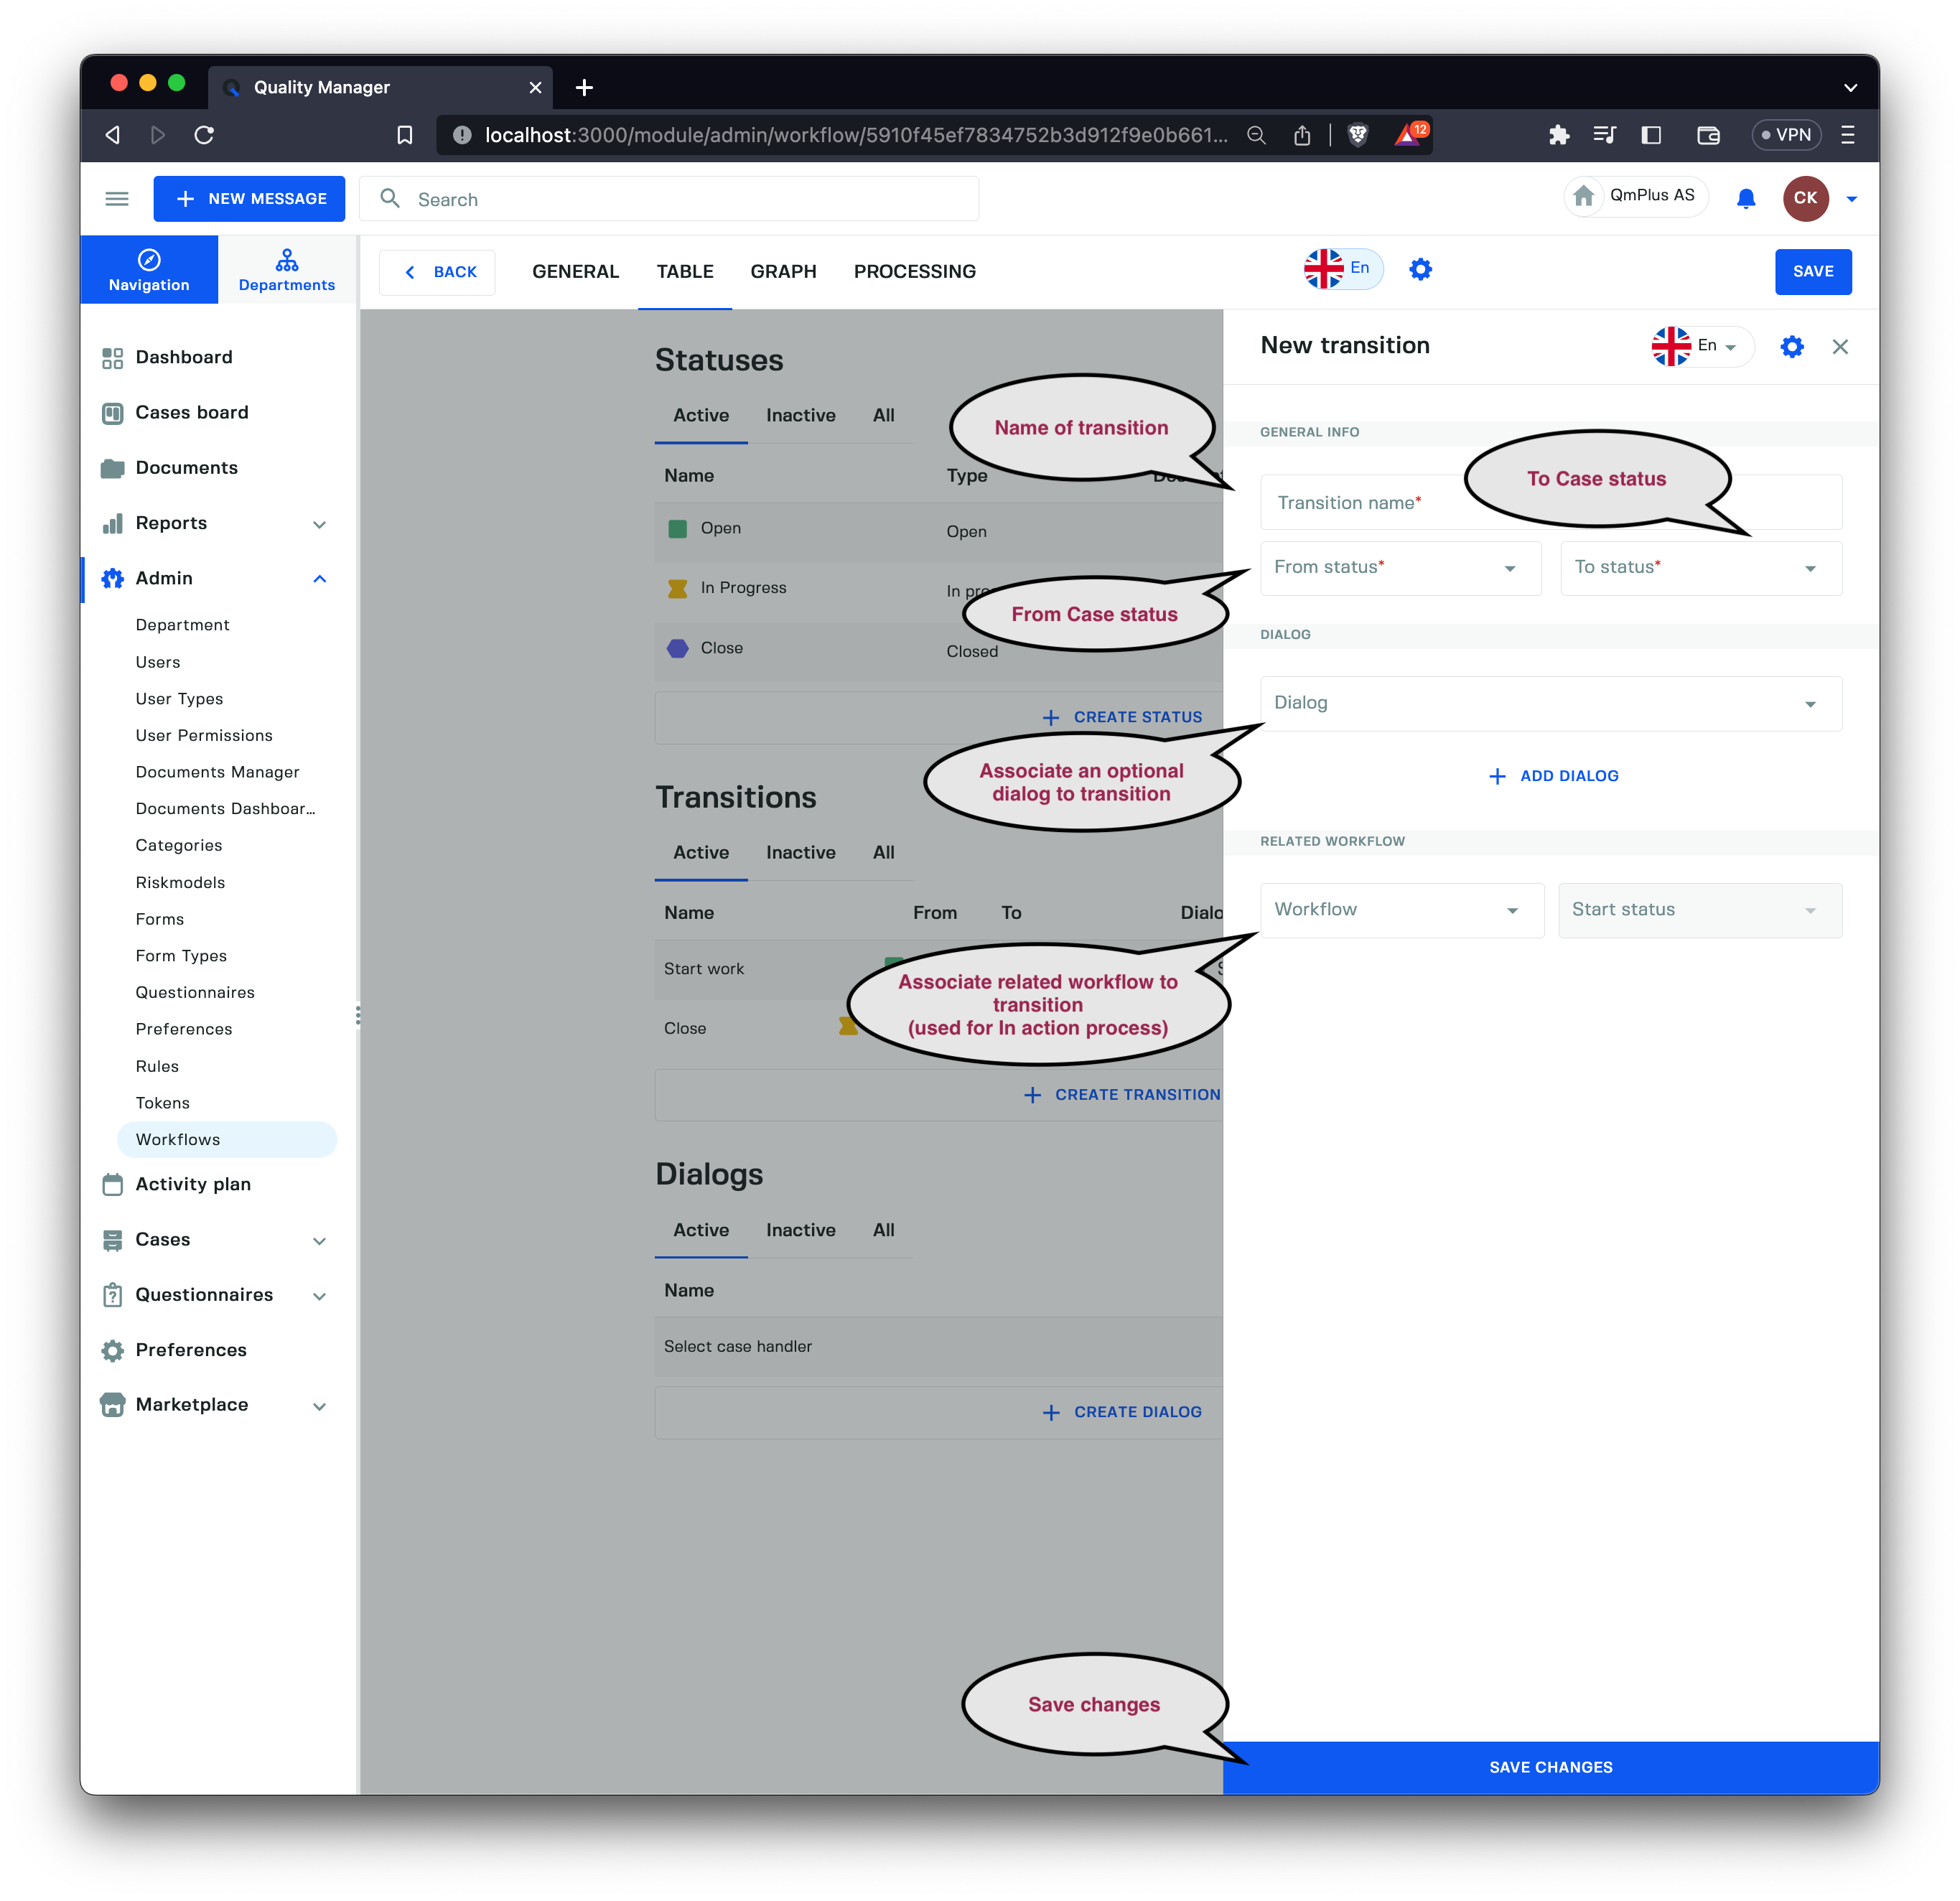1960x1901 pixels.
Task: Open the related Workflow dropdown
Action: [x=1402, y=910]
